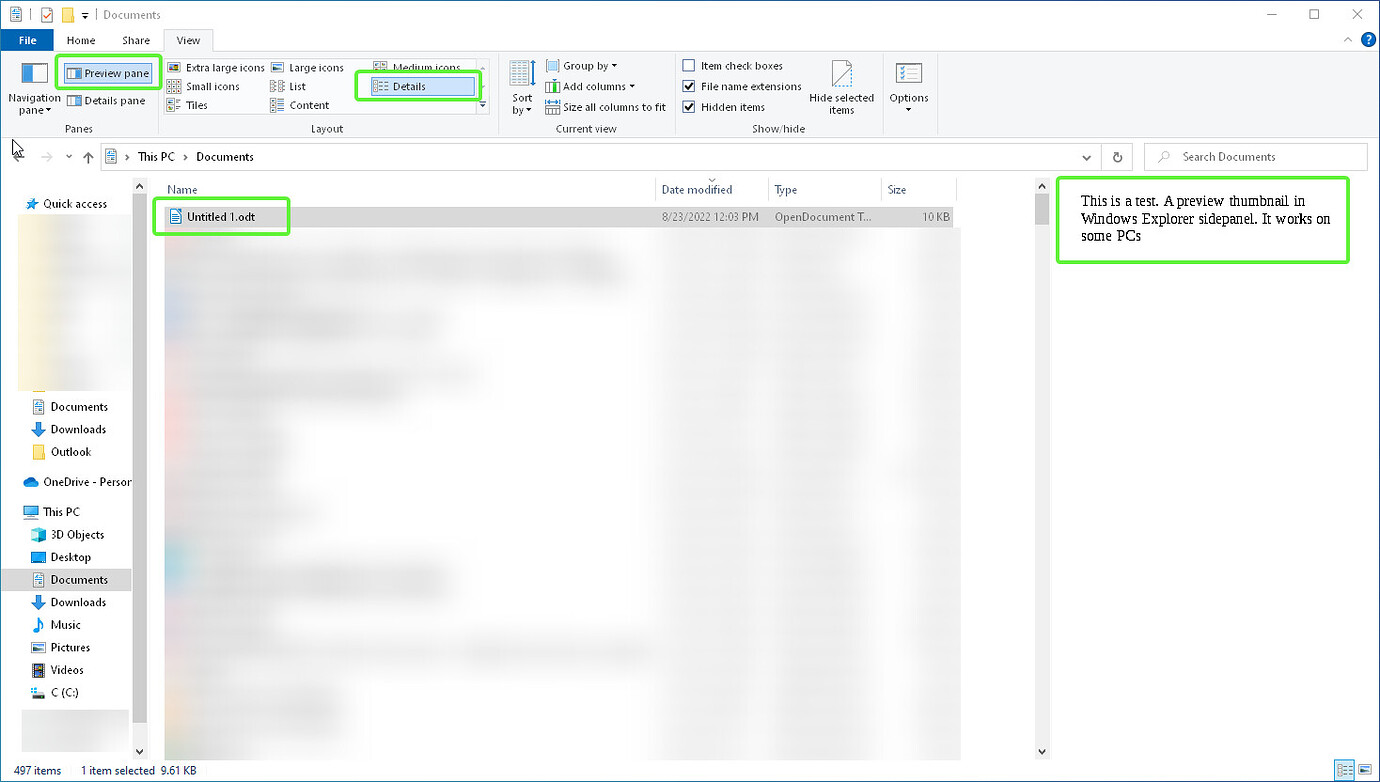The height and width of the screenshot is (782, 1380).
Task: Click Size all columns to fit
Action: coord(605,107)
